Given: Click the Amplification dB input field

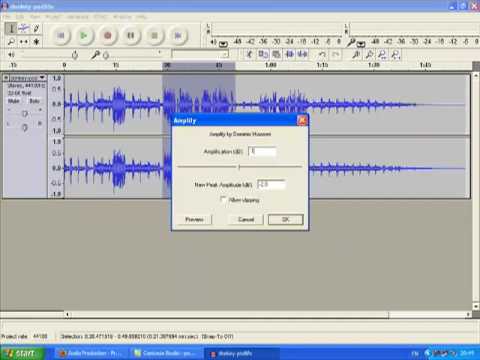Looking at the screenshot, I should [x=262, y=152].
